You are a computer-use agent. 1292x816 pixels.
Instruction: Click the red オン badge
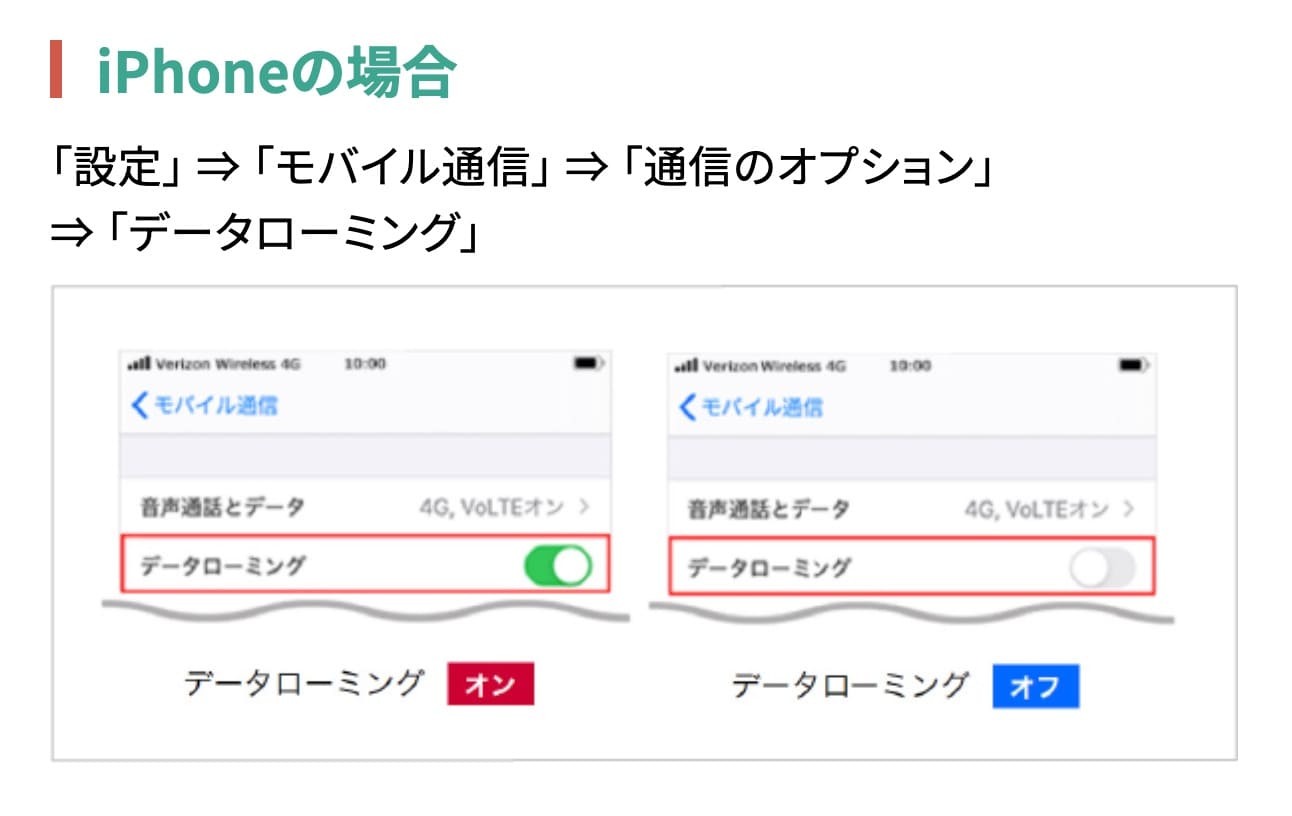(x=492, y=684)
